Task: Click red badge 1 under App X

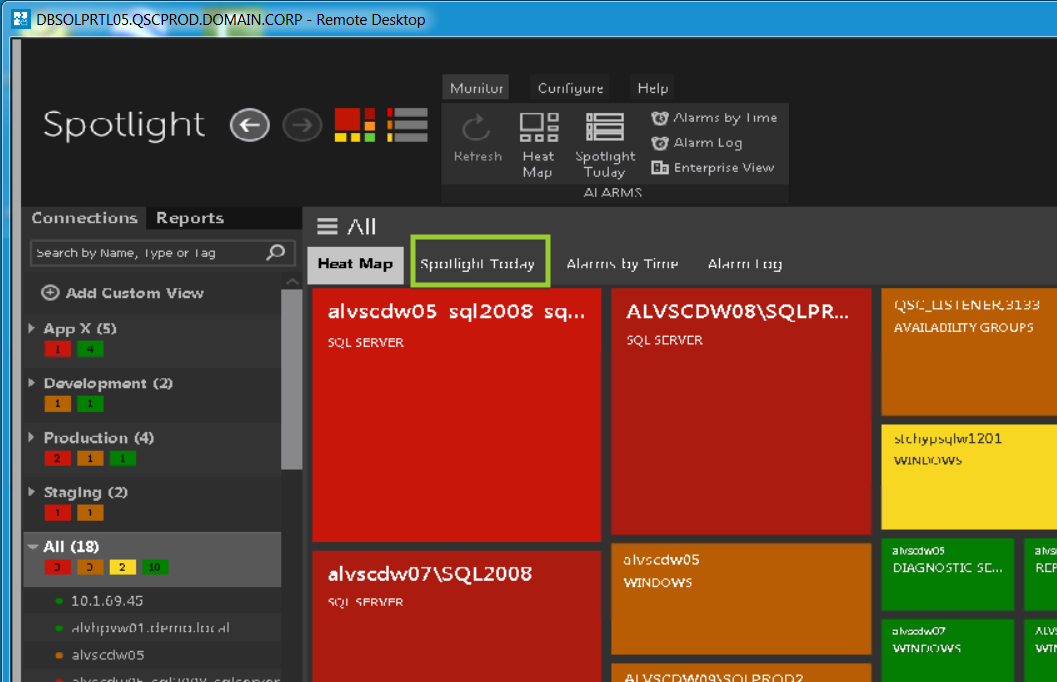Action: (57, 349)
